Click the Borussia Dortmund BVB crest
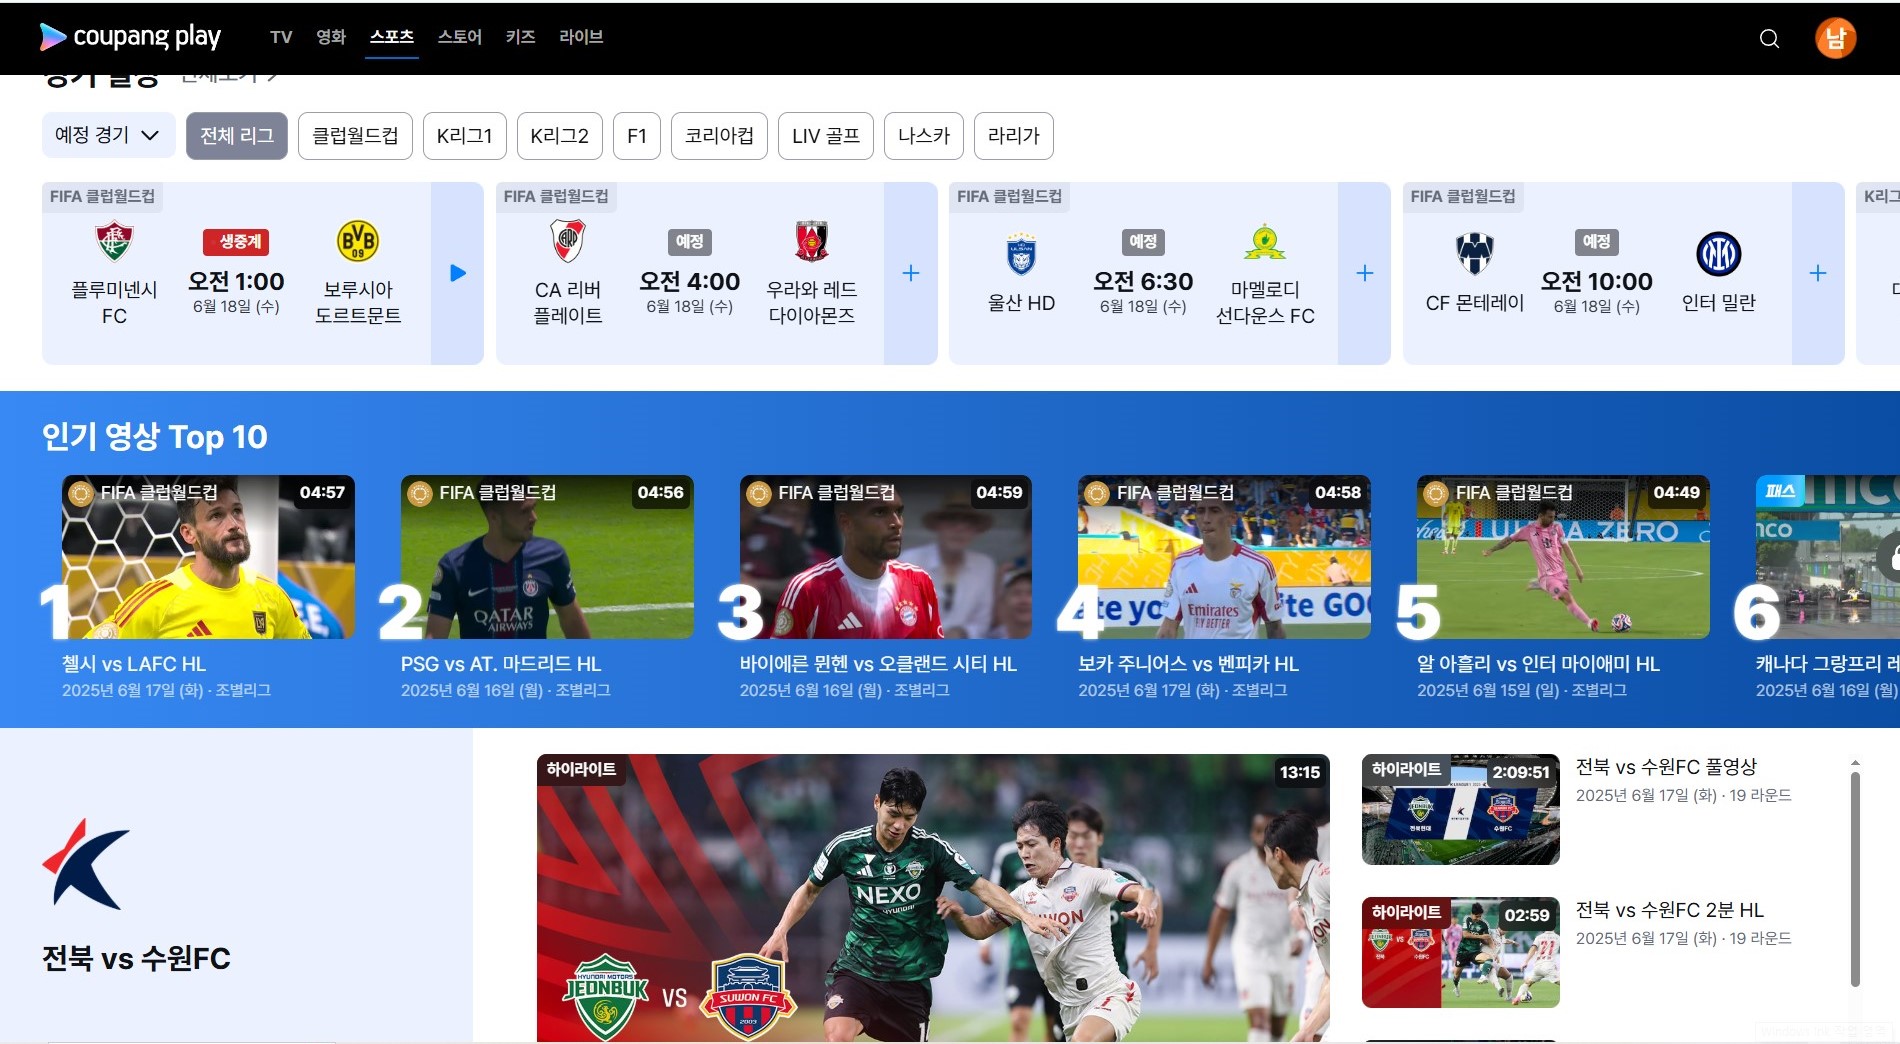The width and height of the screenshot is (1900, 1044). click(x=358, y=241)
